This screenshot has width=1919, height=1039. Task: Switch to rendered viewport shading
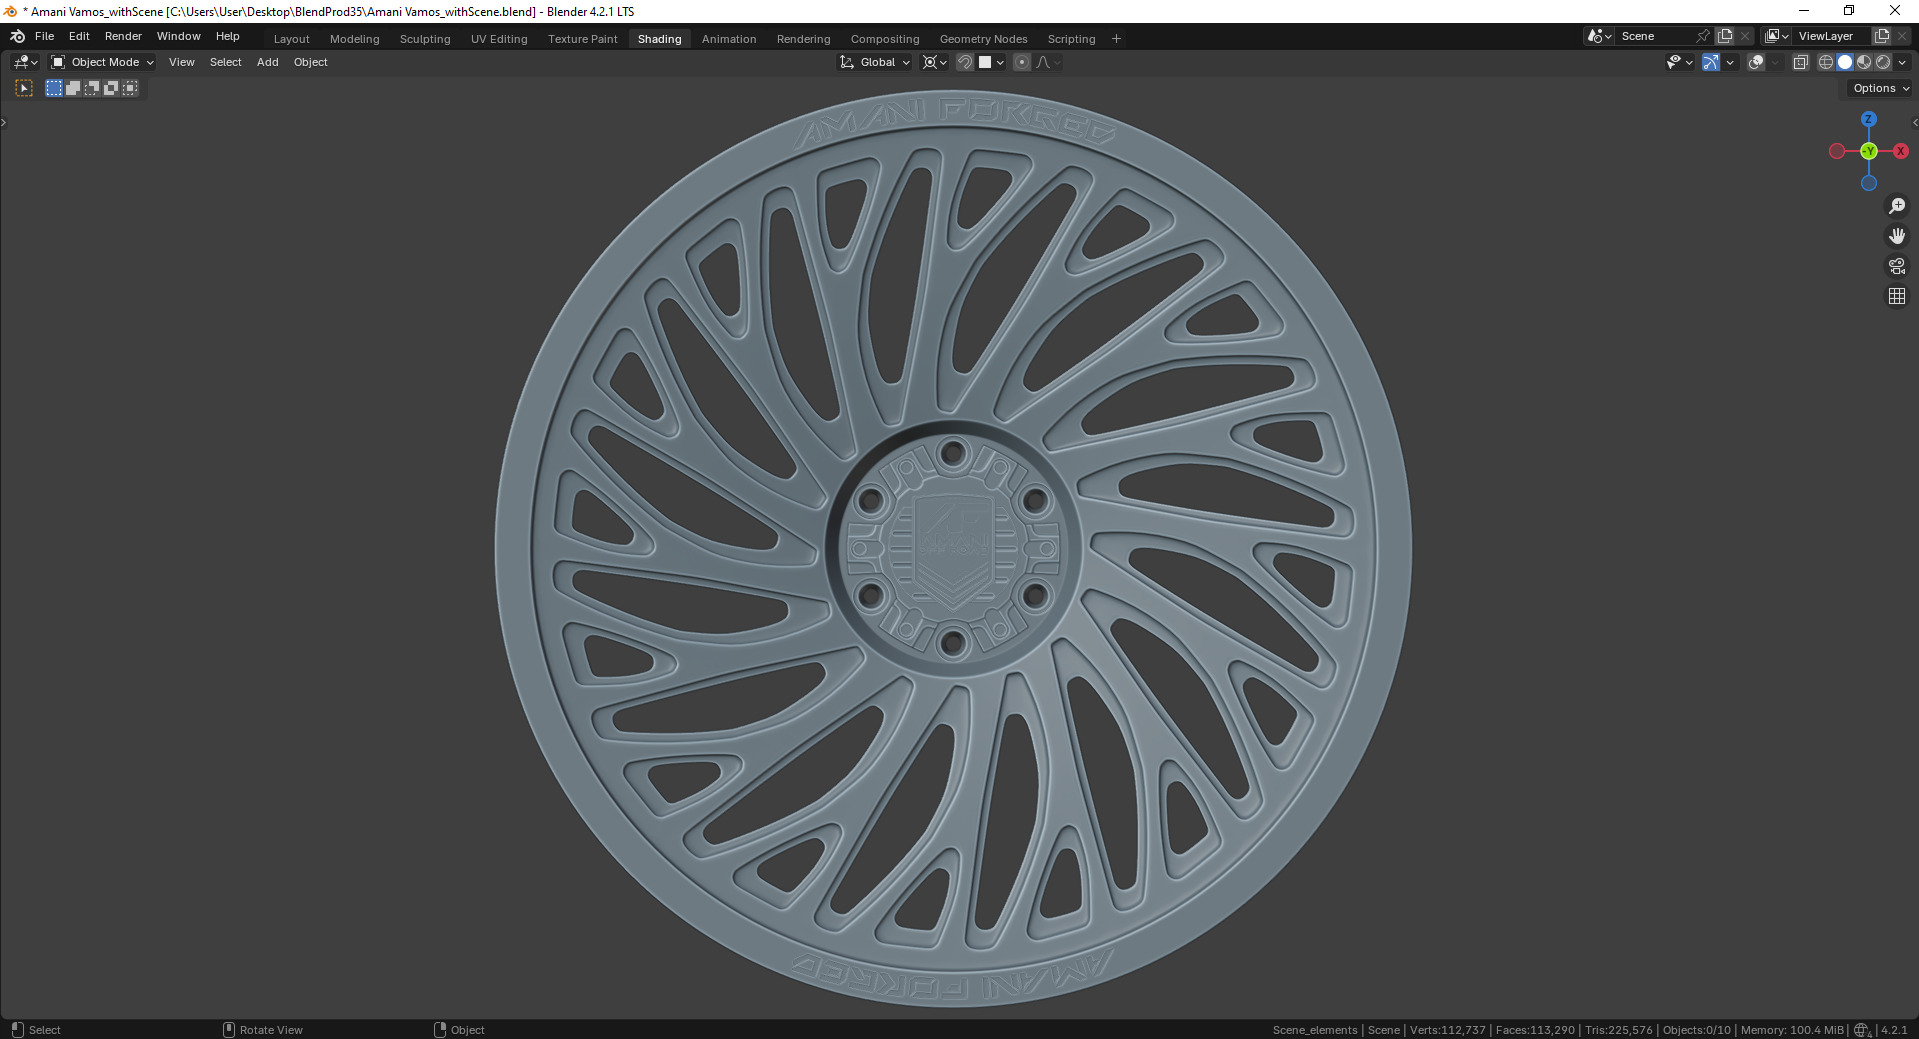click(x=1883, y=62)
